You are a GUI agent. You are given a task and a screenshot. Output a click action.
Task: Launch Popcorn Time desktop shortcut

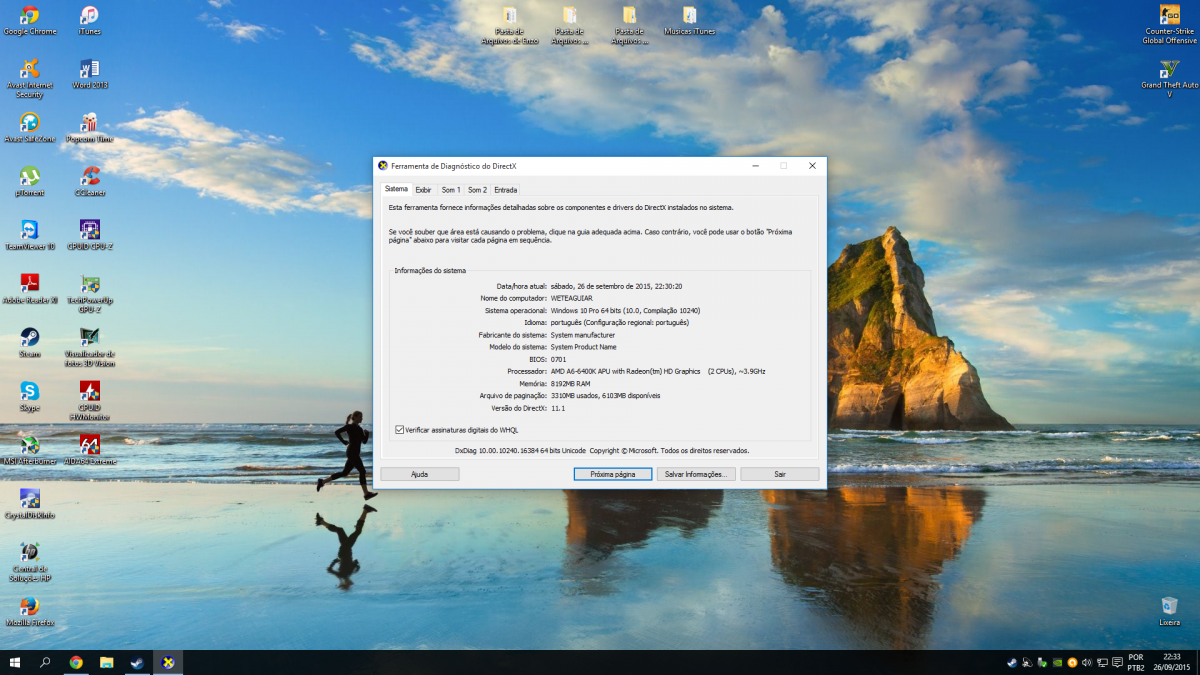89,128
